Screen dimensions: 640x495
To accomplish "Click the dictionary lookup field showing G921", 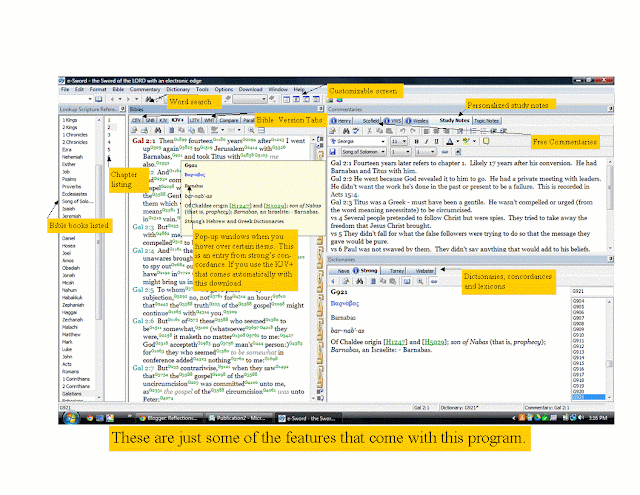I will pyautogui.click(x=591, y=291).
